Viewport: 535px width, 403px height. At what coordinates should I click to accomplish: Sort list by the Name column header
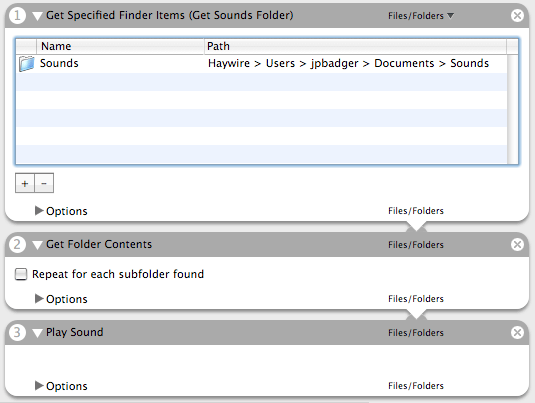pos(120,46)
